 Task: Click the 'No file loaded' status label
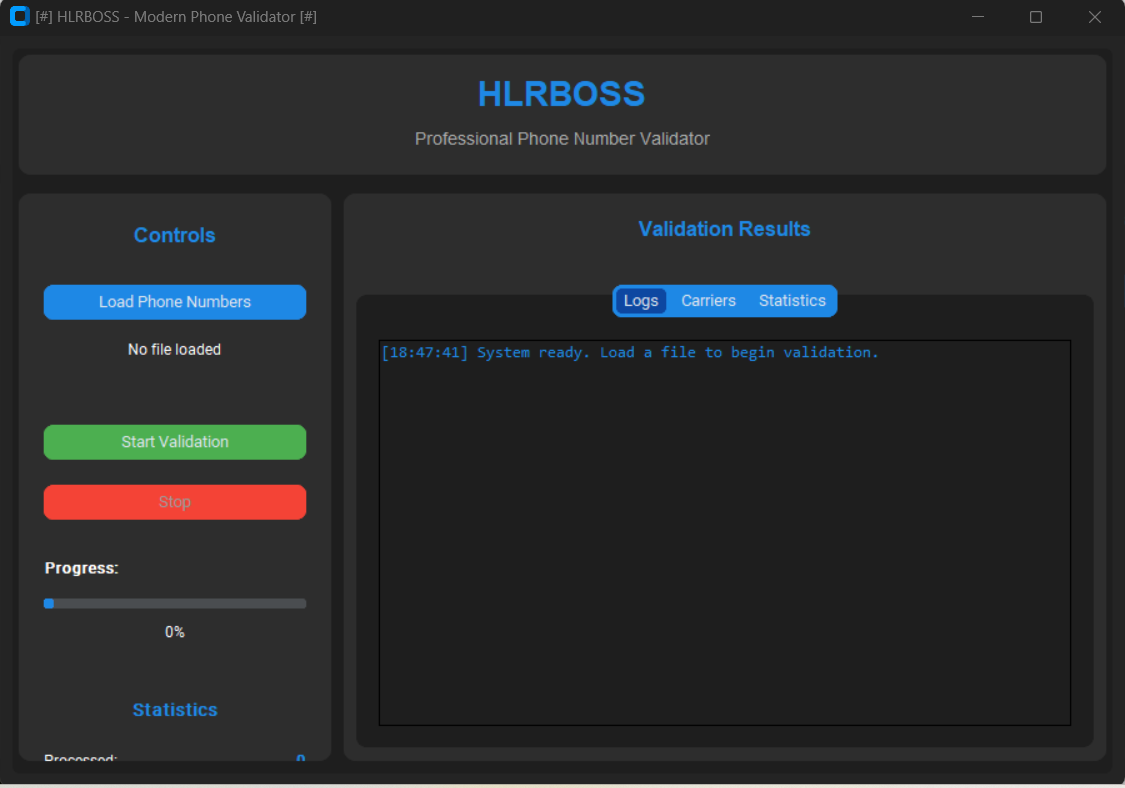tap(175, 350)
